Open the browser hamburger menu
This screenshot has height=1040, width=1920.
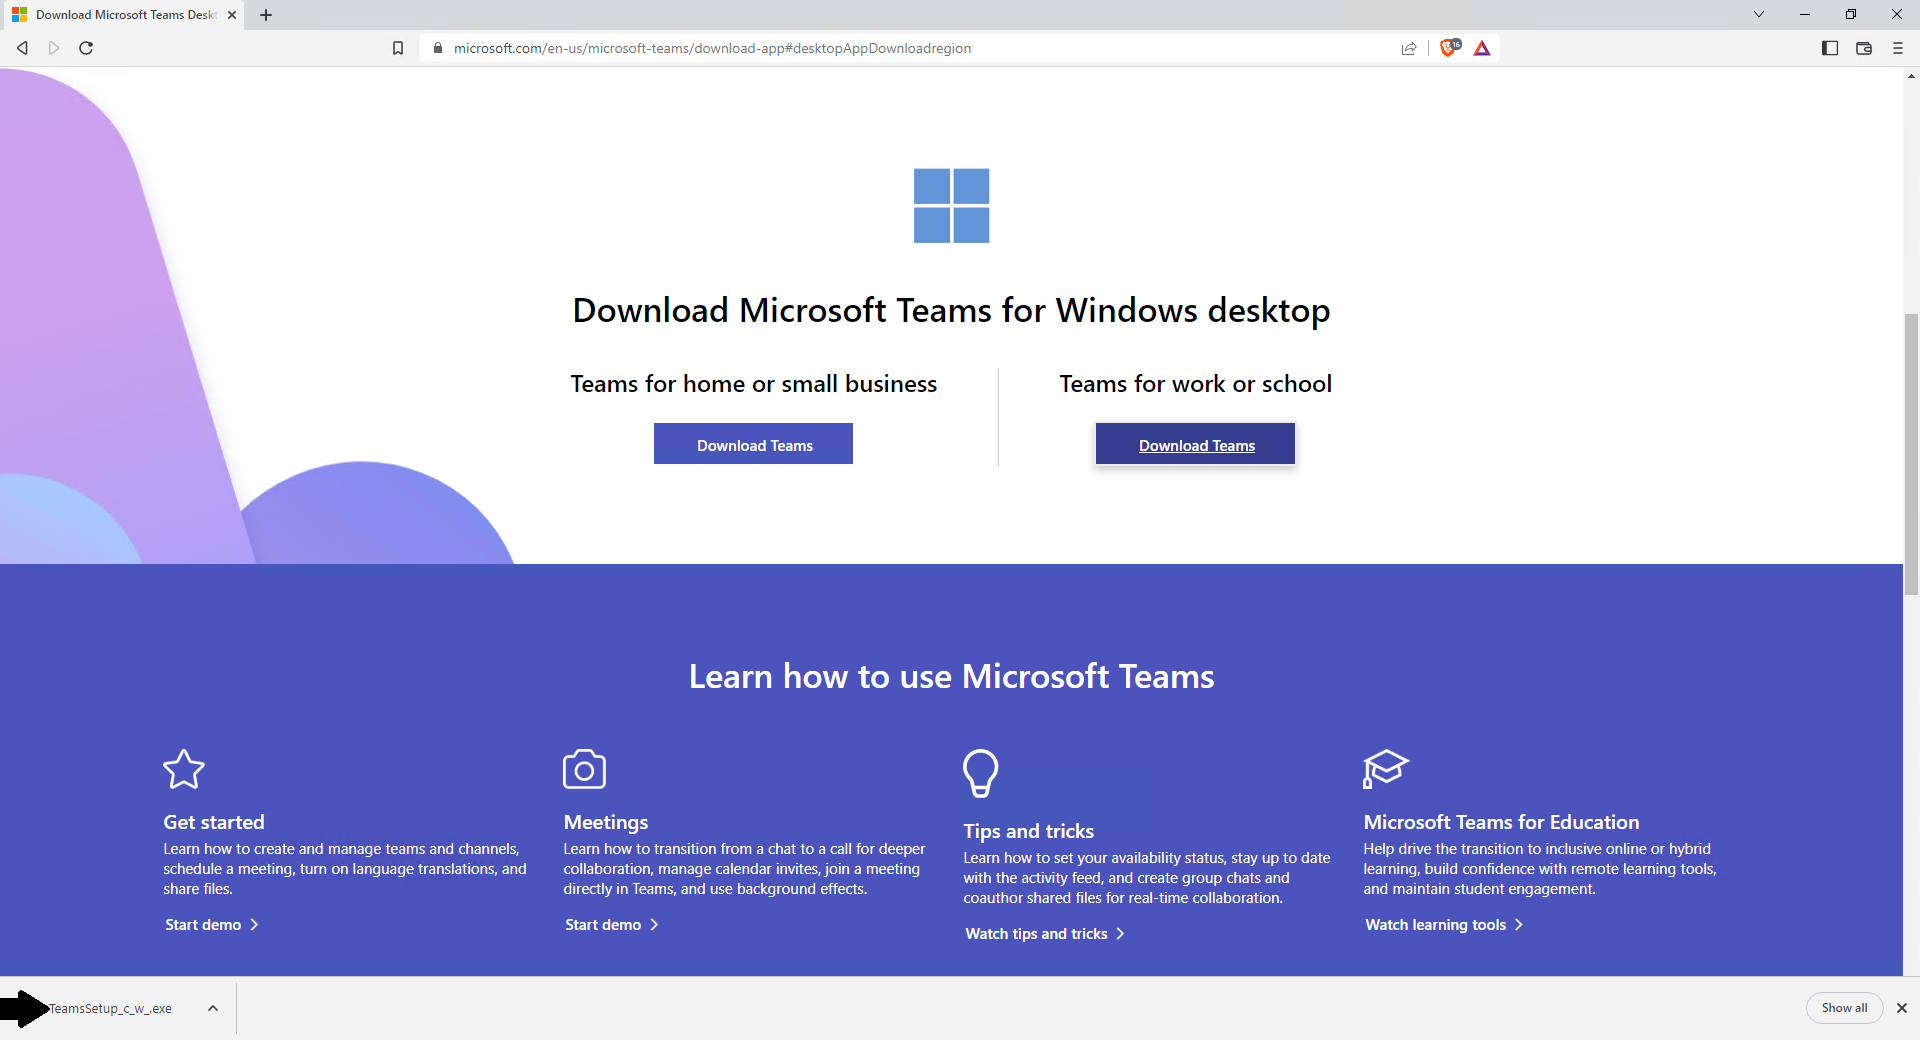click(1898, 48)
